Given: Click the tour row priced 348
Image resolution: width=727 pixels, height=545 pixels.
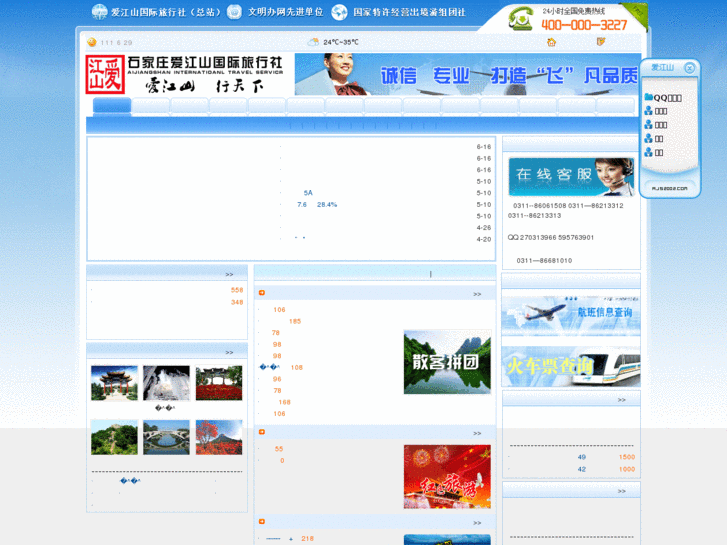Looking at the screenshot, I should click(167, 302).
